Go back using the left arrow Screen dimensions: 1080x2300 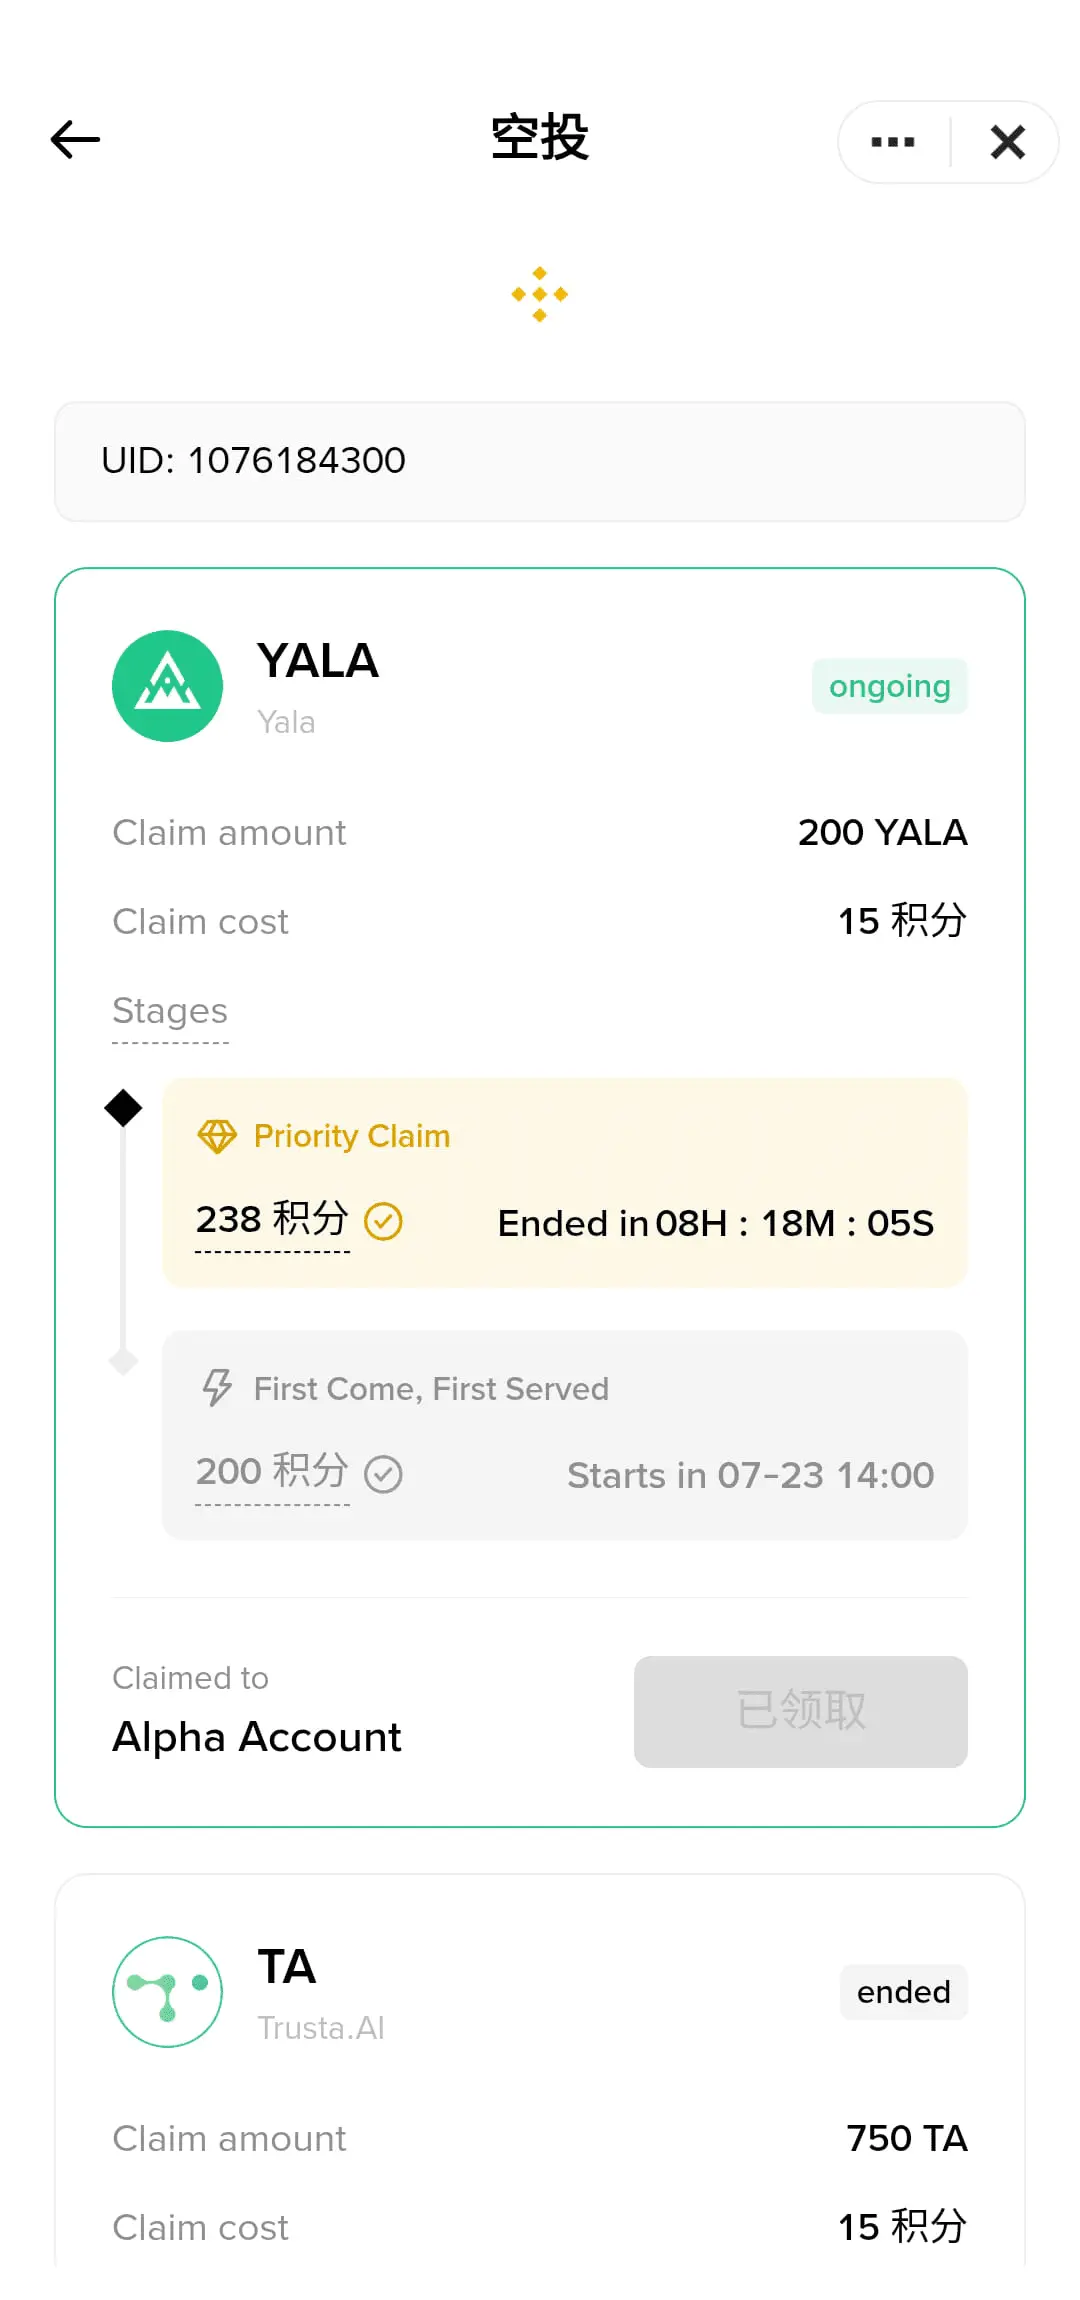pyautogui.click(x=76, y=140)
